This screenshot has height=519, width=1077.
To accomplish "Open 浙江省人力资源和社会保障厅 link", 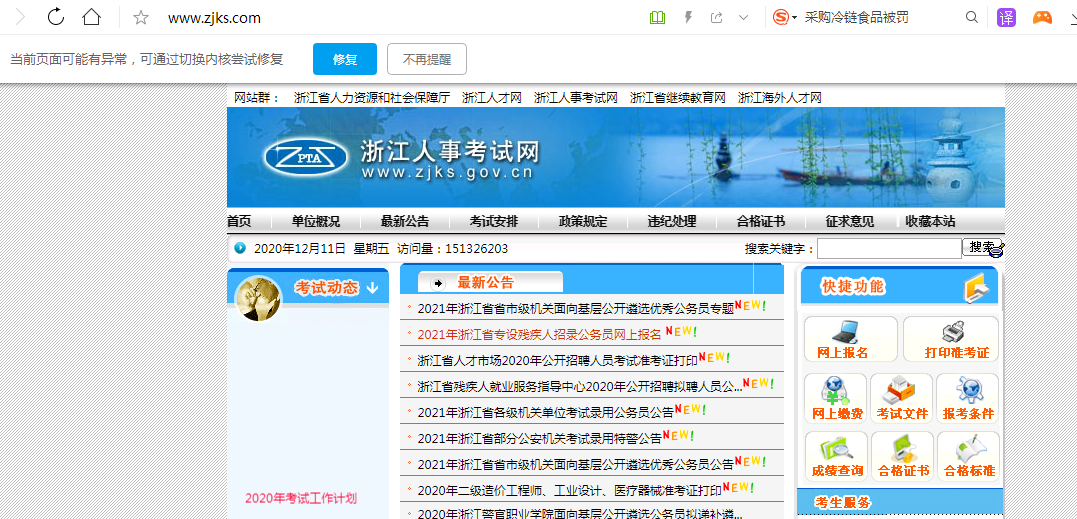I will tap(372, 97).
